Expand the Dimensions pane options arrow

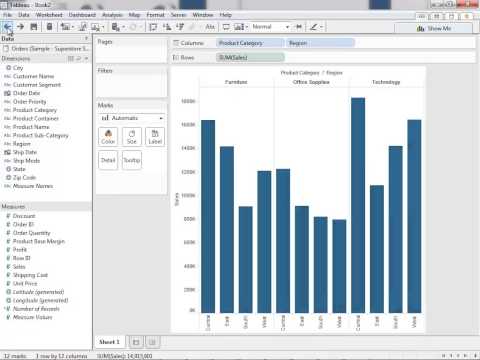tap(87, 59)
